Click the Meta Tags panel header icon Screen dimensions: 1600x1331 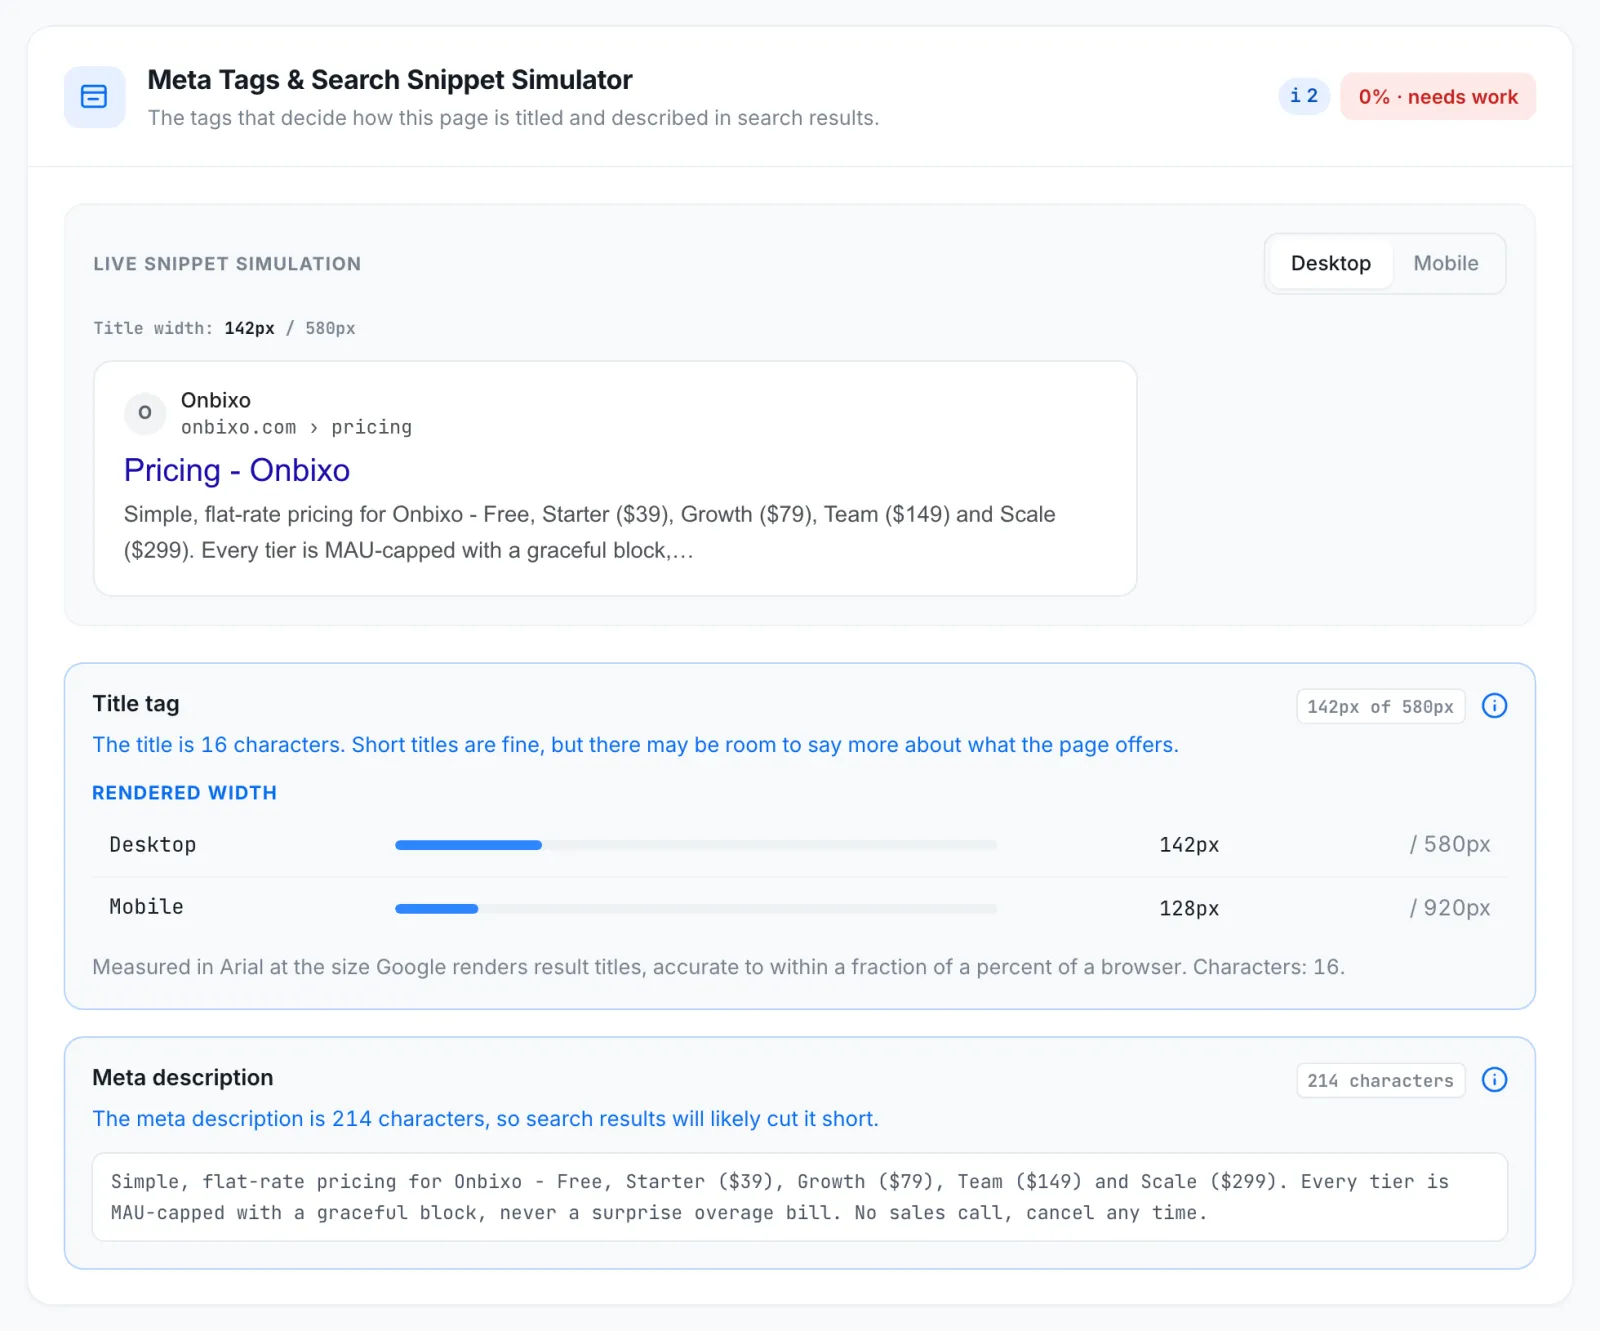95,97
